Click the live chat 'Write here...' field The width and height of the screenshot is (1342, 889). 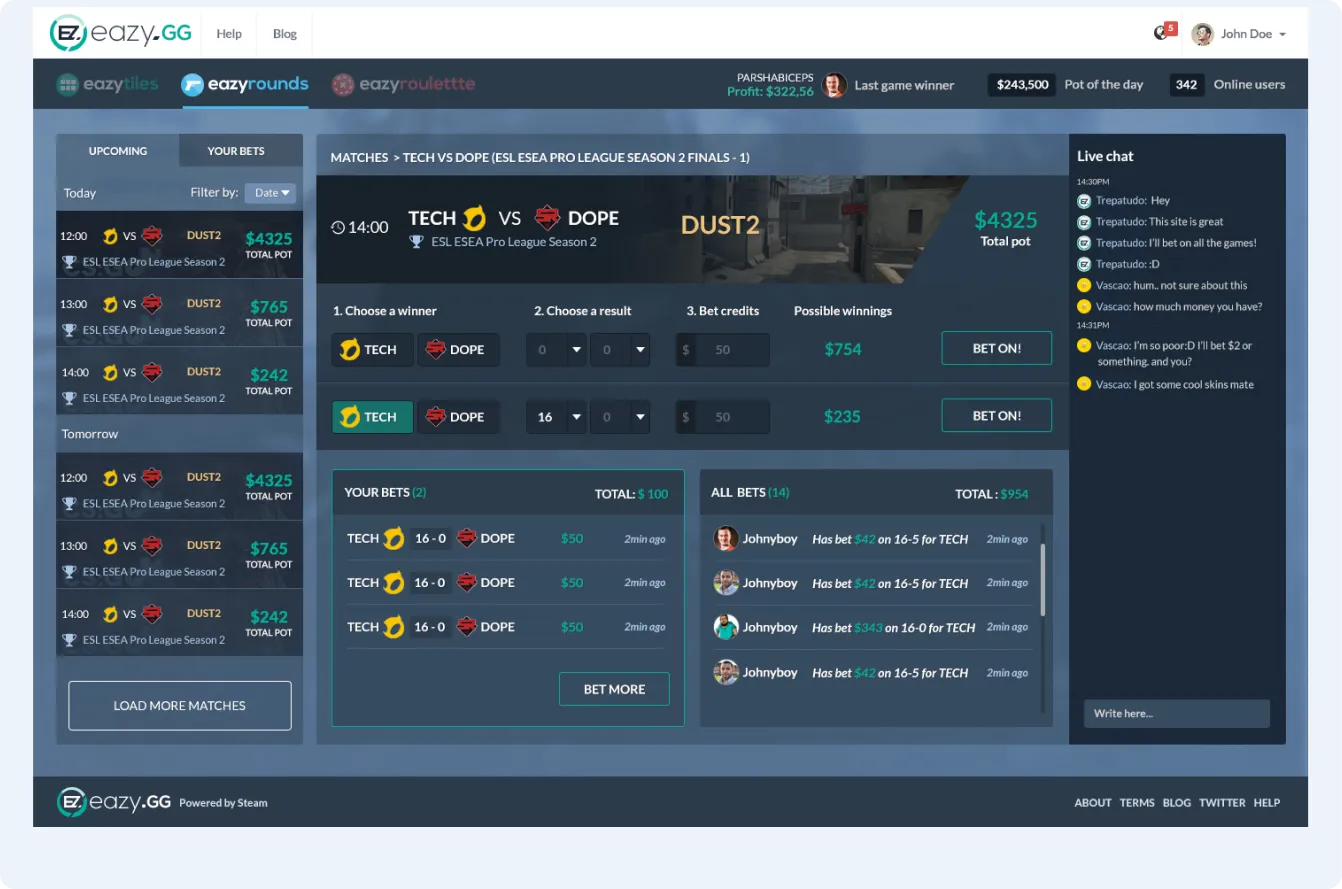point(1176,713)
